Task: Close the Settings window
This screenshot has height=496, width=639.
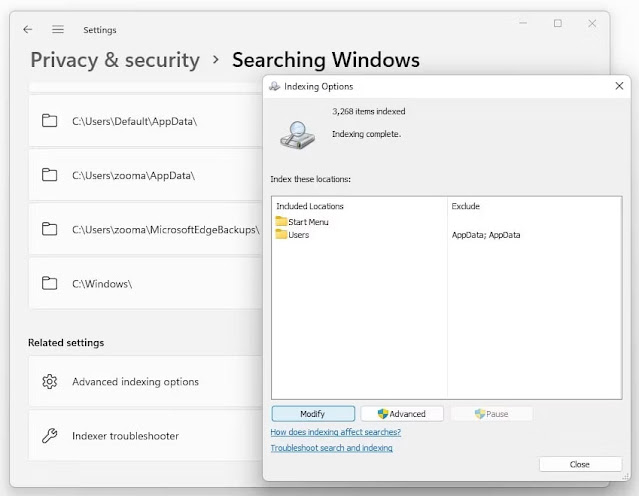Action: click(592, 23)
